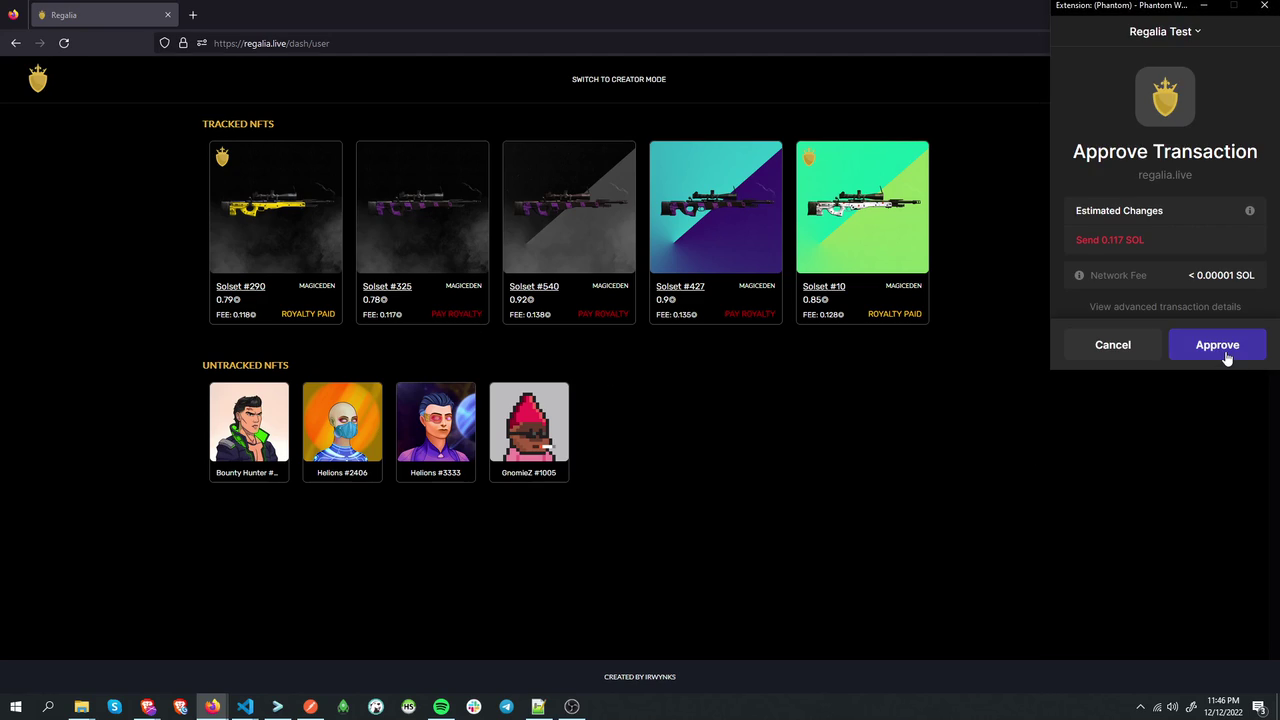
Task: View advanced transaction details
Action: [1165, 306]
